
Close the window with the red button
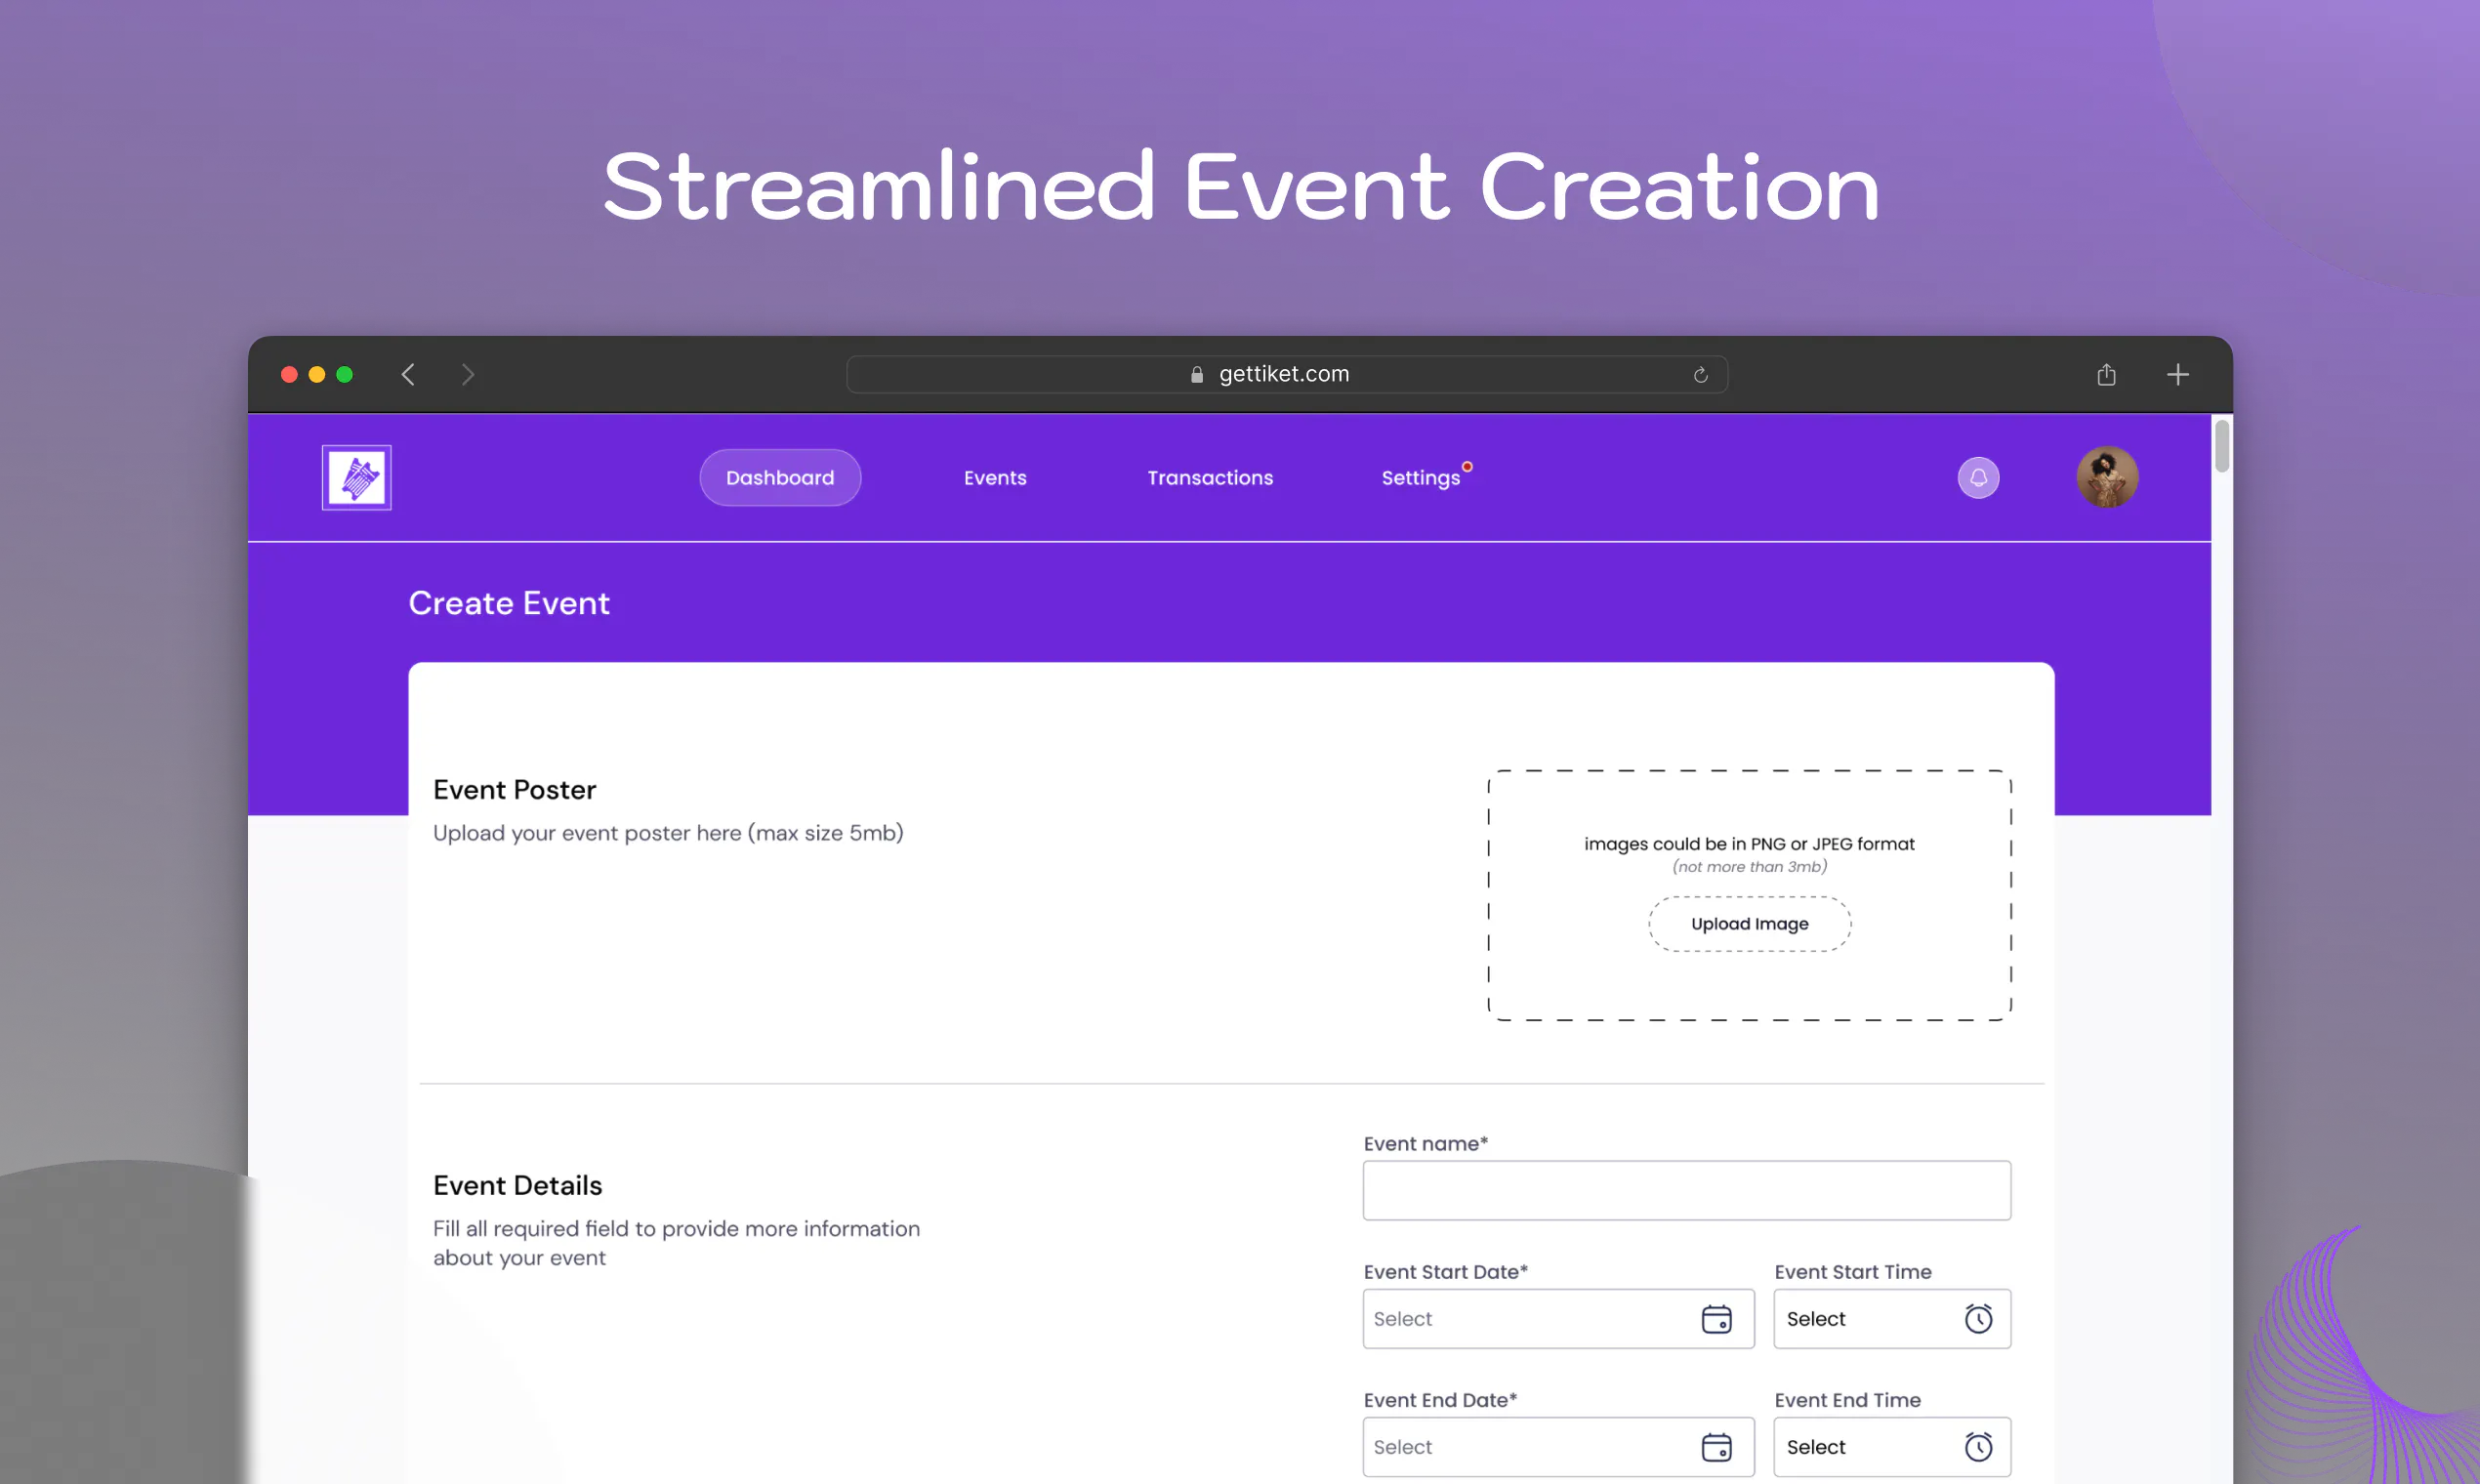(289, 374)
